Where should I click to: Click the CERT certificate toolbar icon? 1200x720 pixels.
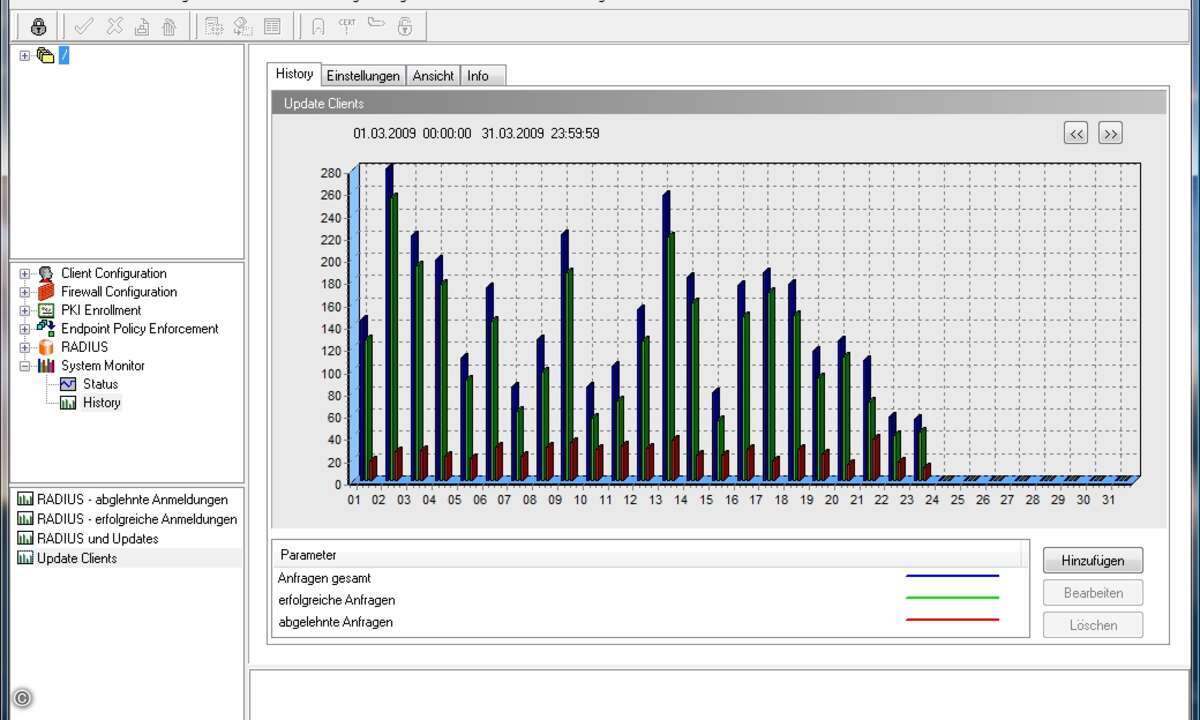[347, 26]
